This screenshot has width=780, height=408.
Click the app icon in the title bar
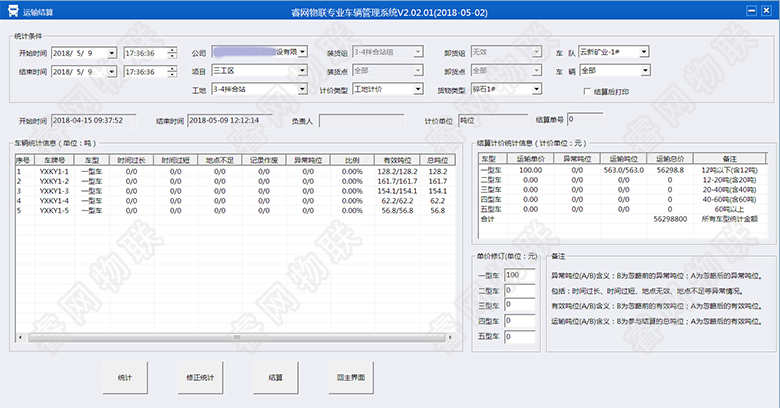click(10, 10)
